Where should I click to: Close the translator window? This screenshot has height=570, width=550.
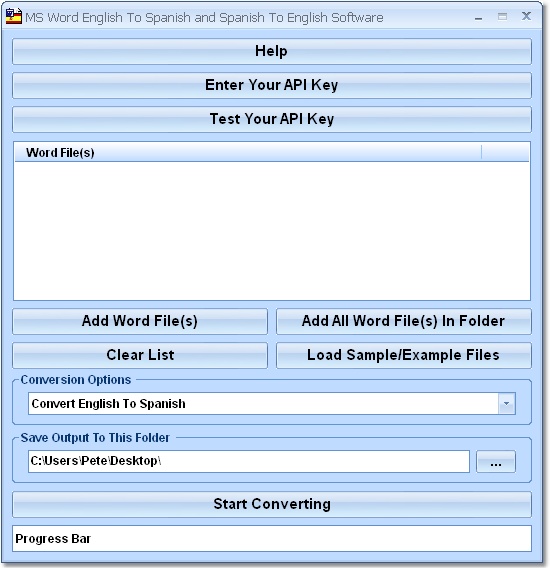pos(526,16)
